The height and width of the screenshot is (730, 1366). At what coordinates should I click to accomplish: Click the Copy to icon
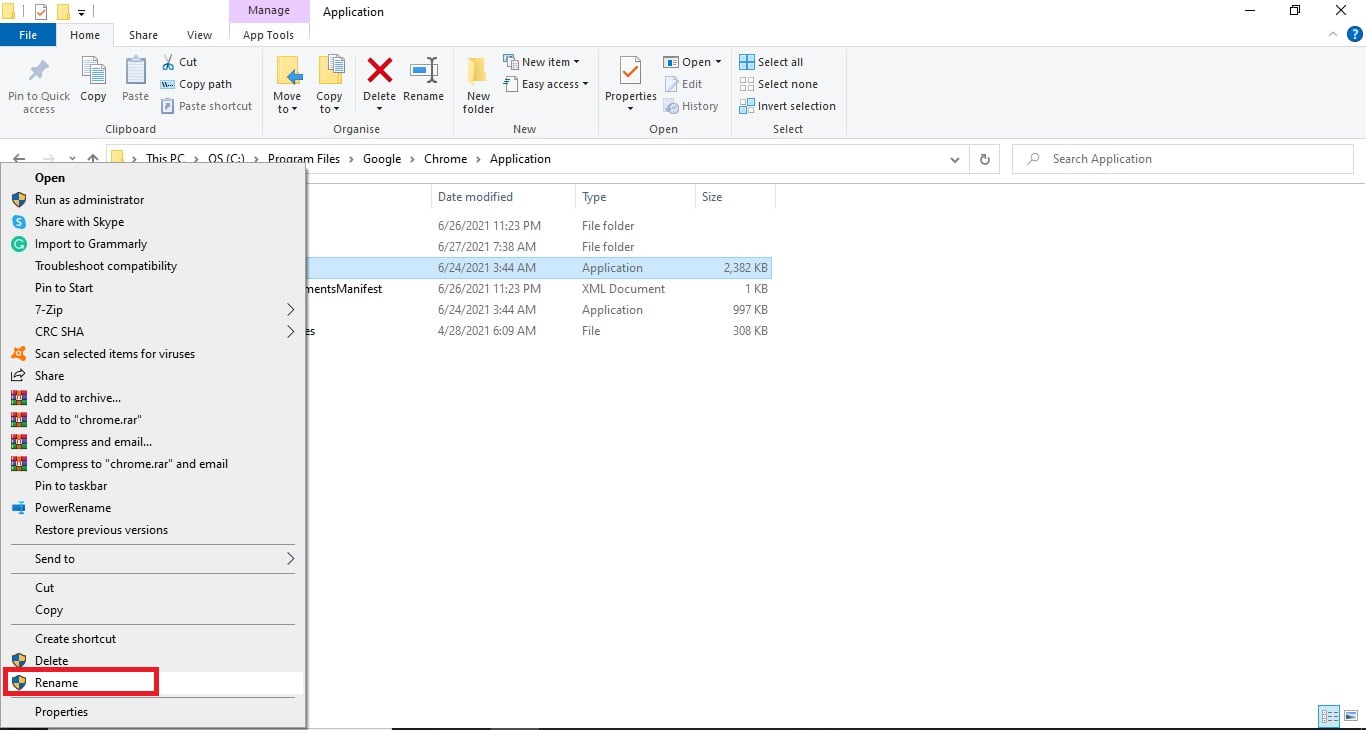[x=330, y=72]
